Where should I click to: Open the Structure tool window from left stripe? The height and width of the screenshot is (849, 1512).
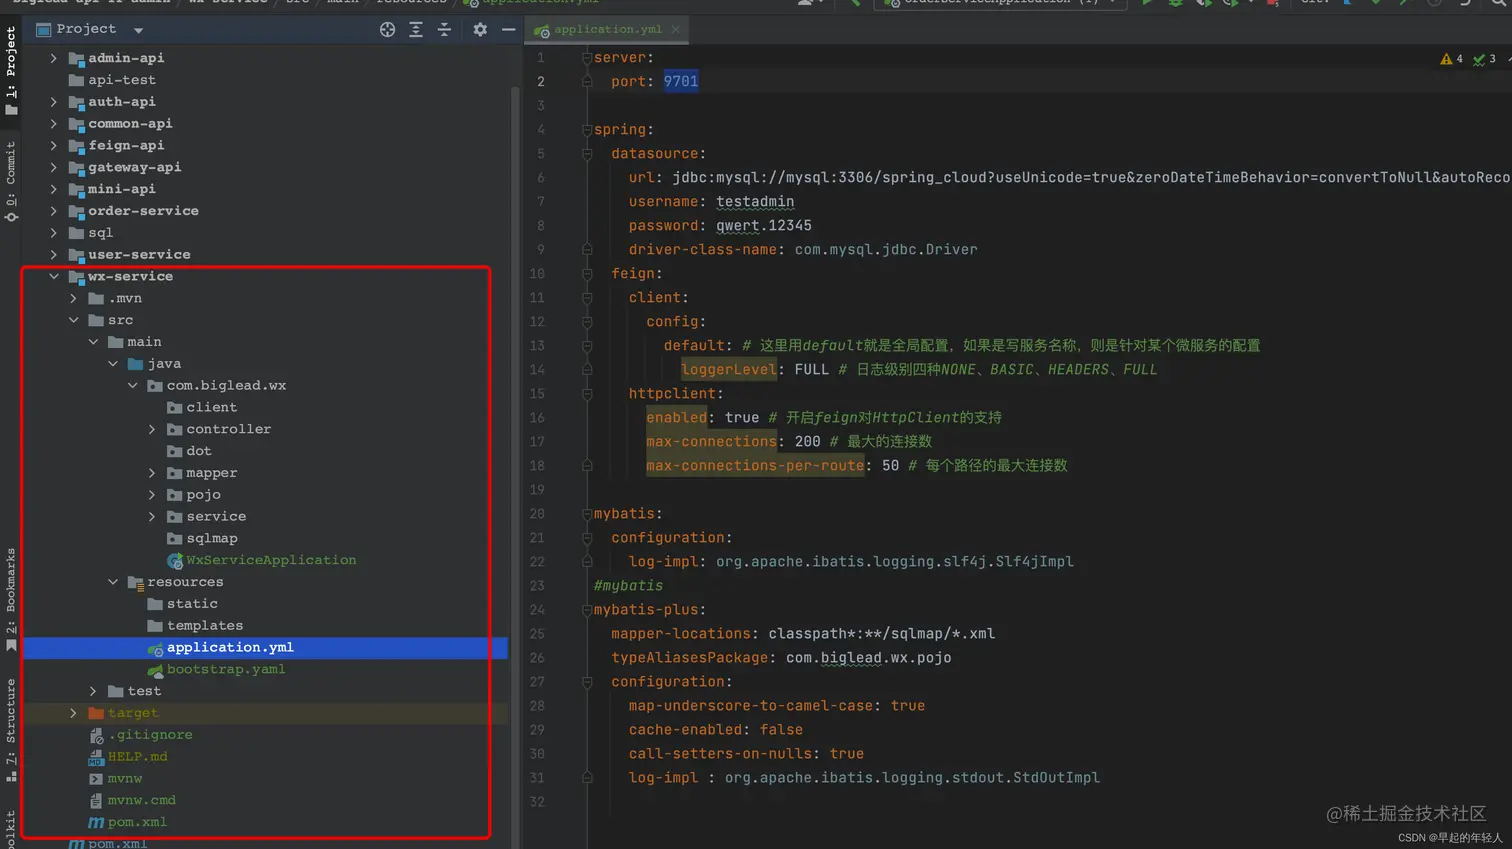tap(11, 730)
